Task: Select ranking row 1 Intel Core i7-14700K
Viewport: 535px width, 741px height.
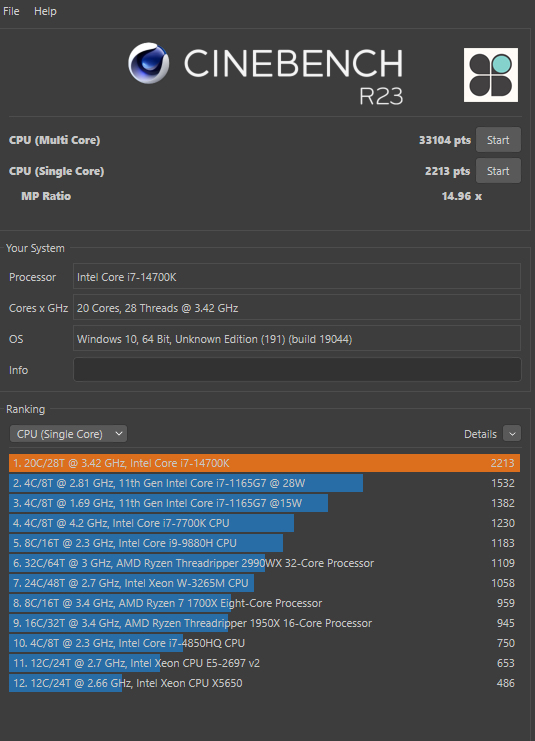Action: coord(264,463)
